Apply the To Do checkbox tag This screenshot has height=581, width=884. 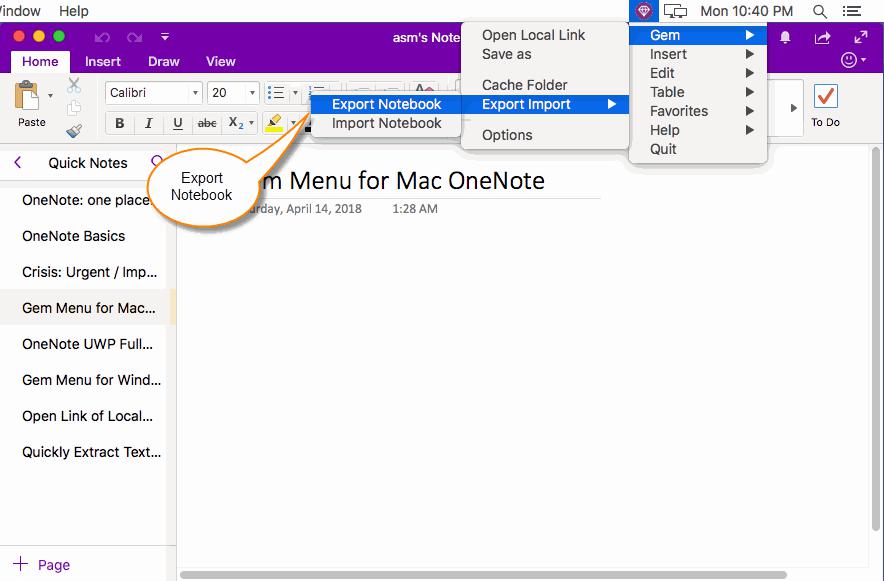[825, 106]
